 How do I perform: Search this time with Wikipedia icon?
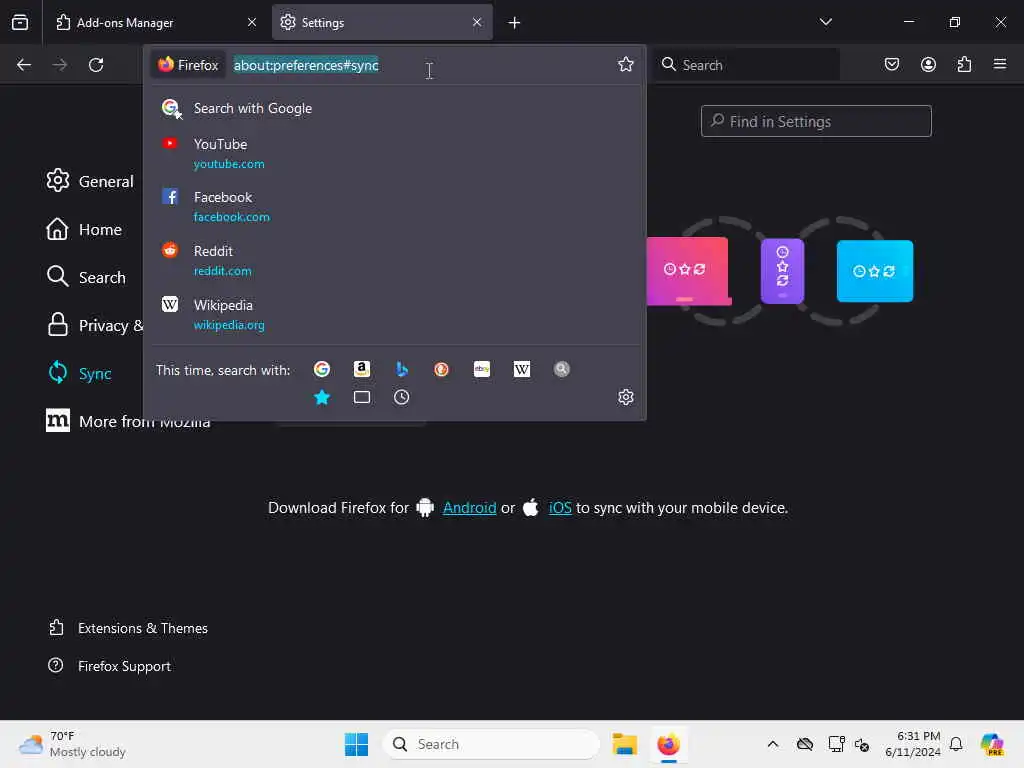[x=522, y=369]
